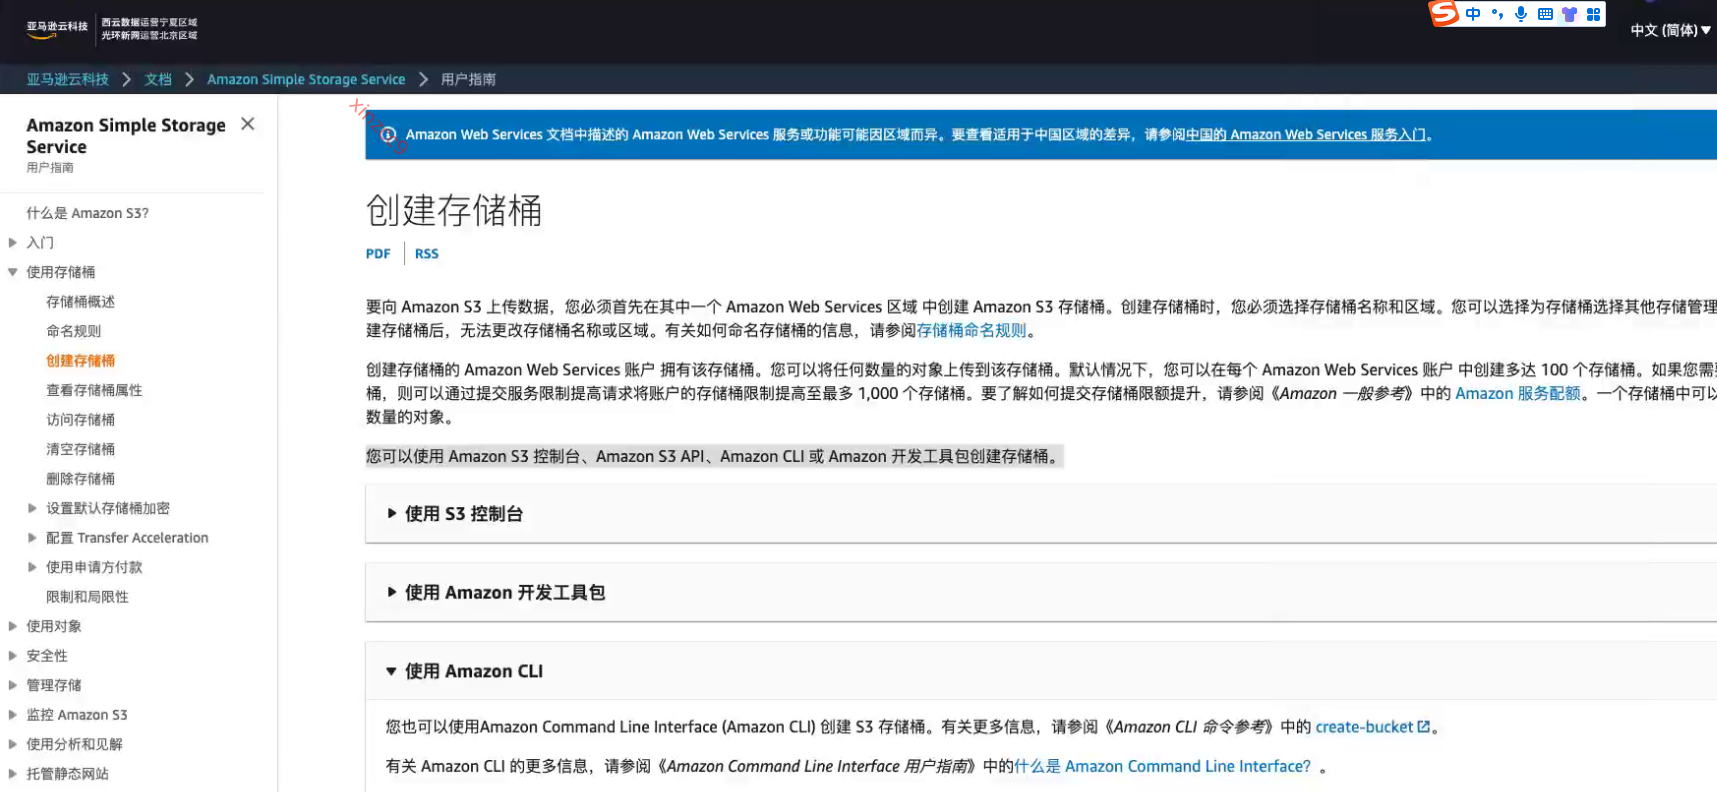This screenshot has height=792, width=1717.
Task: Open the Sogou skin (shirt) icon
Action: tap(1569, 14)
